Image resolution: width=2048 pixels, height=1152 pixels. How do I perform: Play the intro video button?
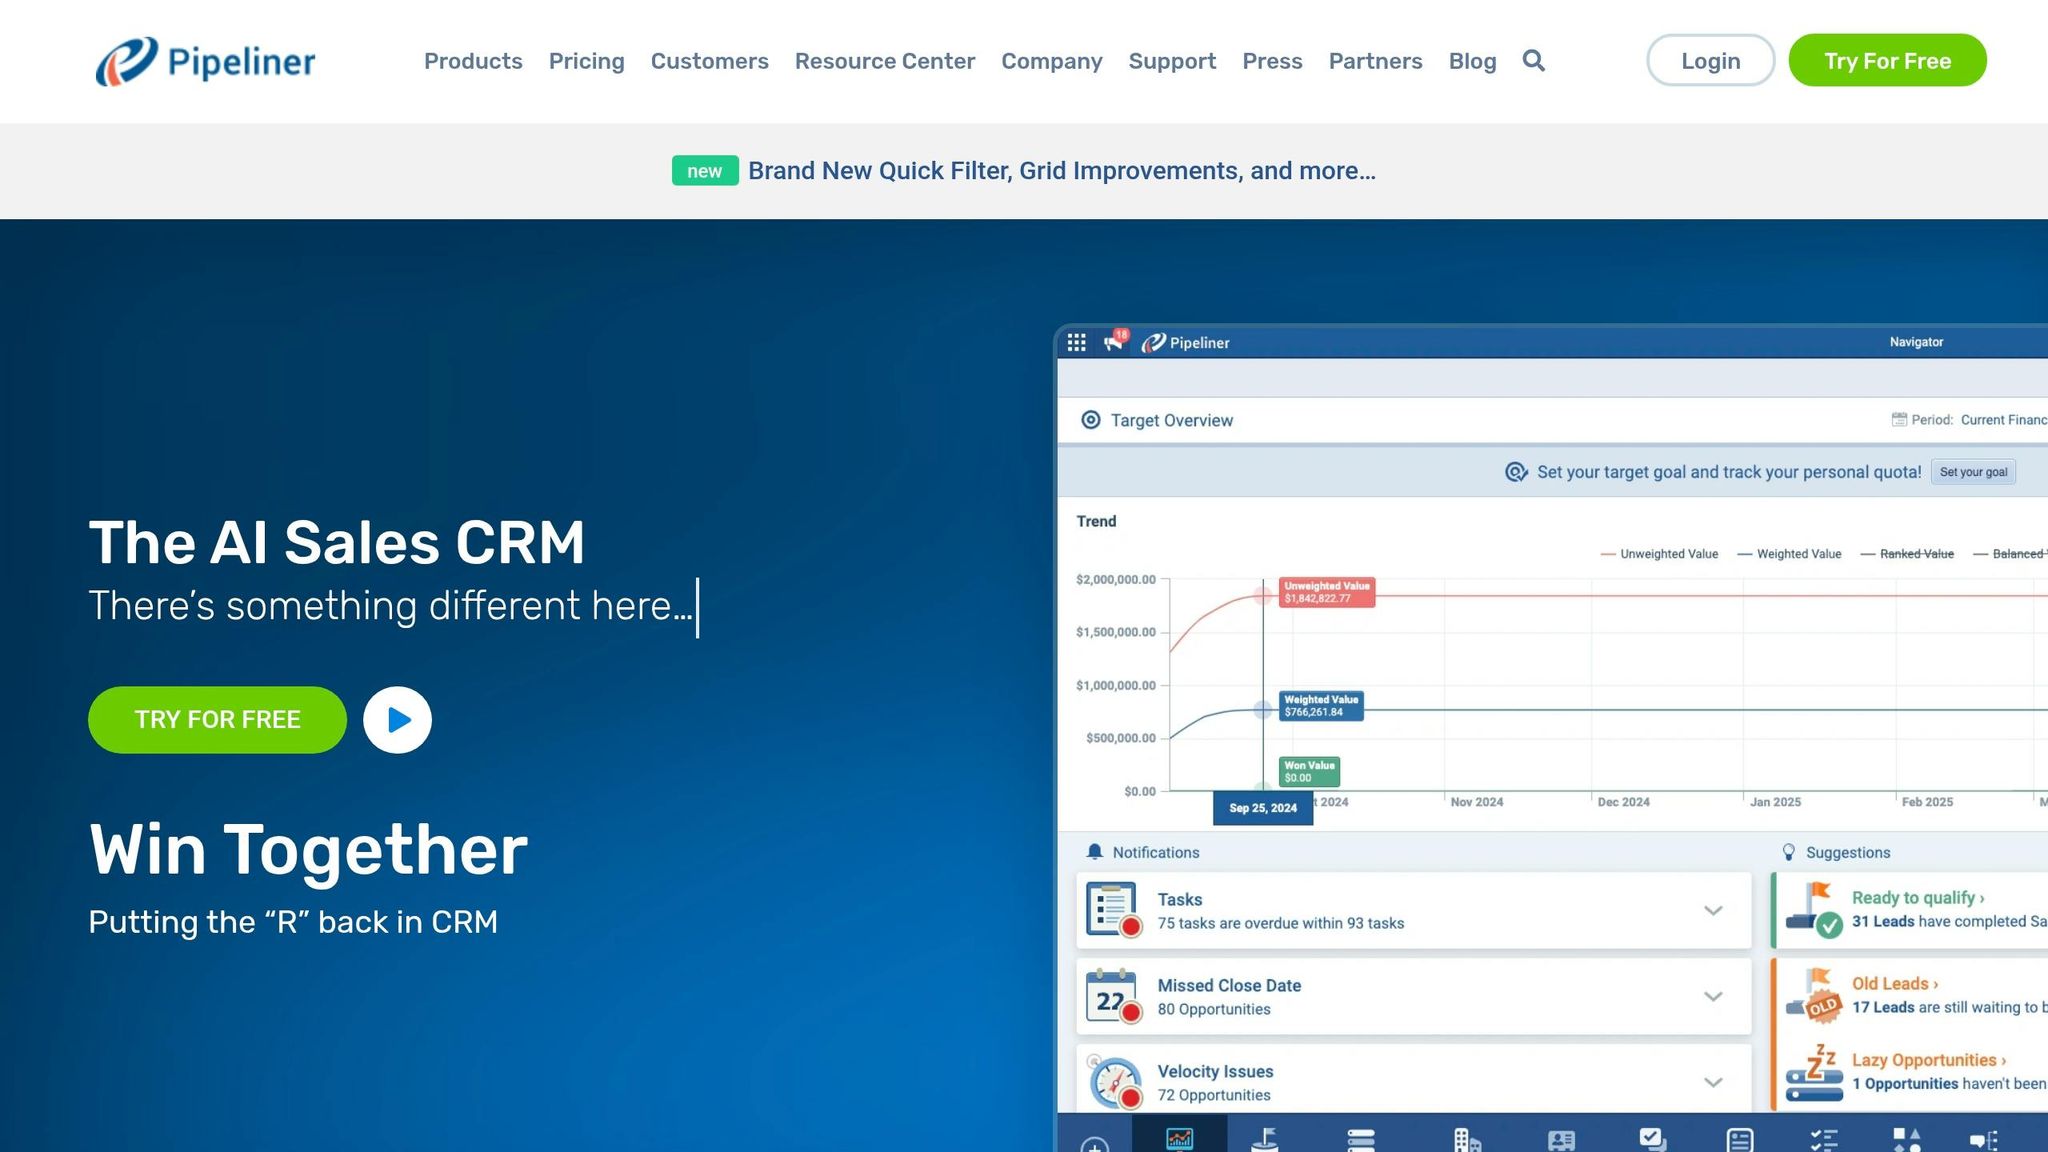tap(397, 720)
